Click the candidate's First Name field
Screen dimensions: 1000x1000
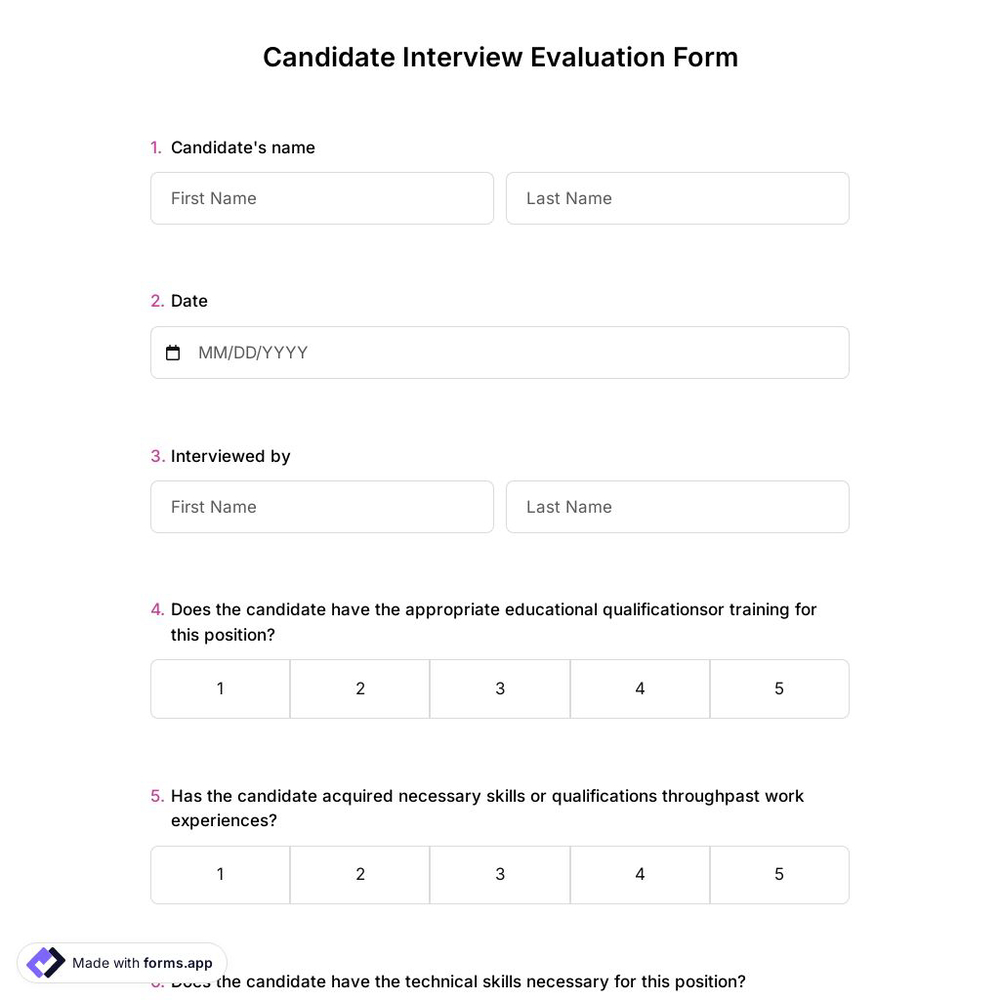pyautogui.click(x=322, y=198)
